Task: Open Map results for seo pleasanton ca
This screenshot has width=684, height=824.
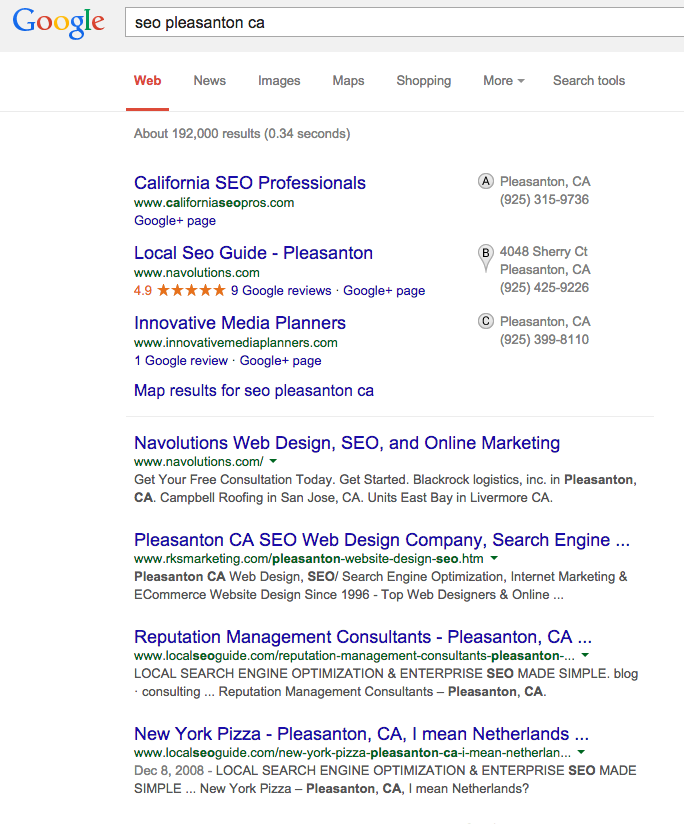Action: coord(254,390)
